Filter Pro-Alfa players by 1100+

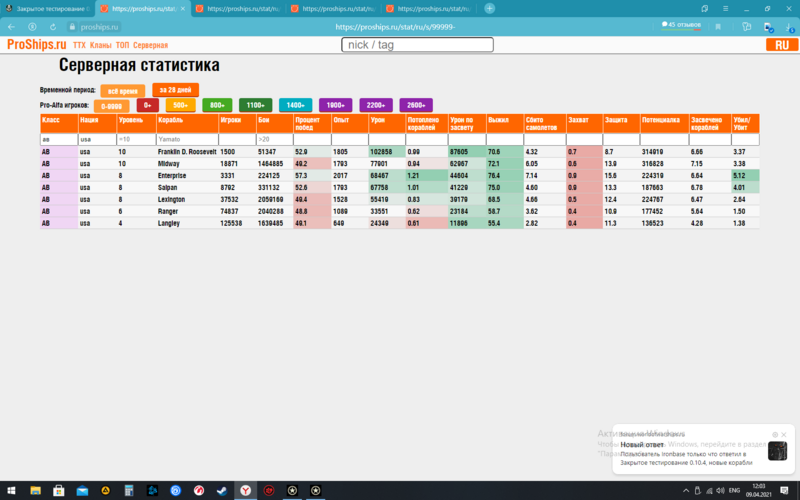coord(256,105)
